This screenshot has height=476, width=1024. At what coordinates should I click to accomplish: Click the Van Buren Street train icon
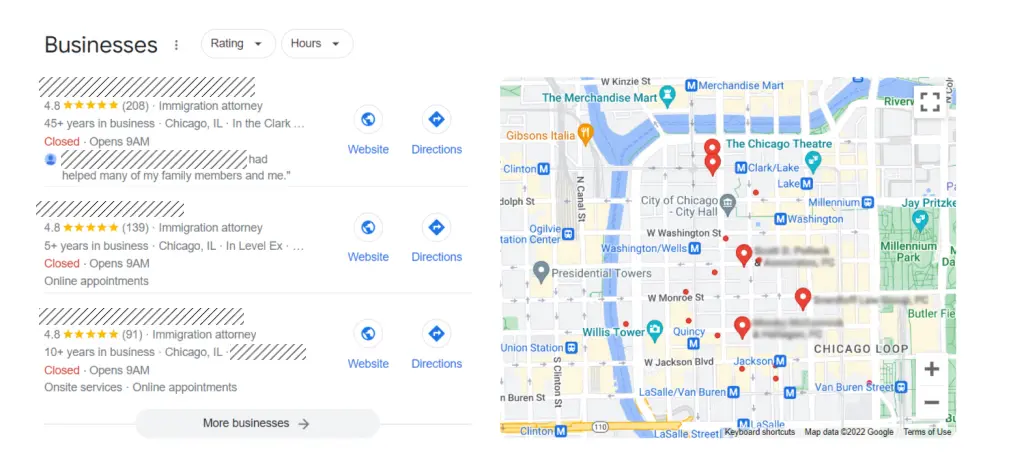[x=901, y=387]
